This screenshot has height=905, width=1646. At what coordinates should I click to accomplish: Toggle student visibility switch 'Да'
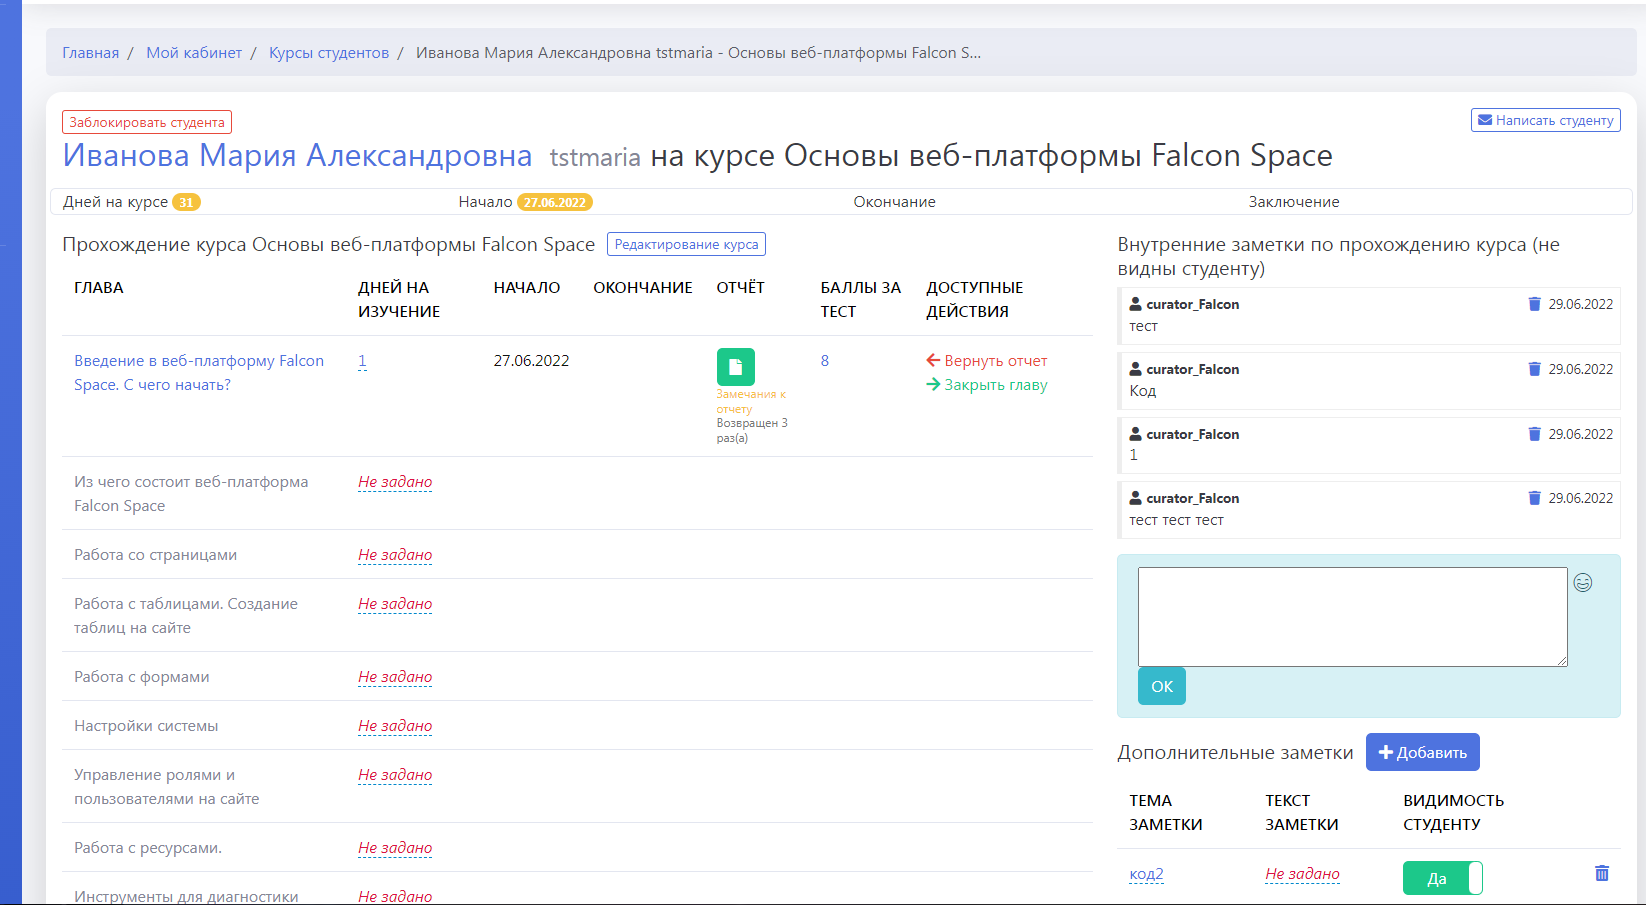point(1442,878)
